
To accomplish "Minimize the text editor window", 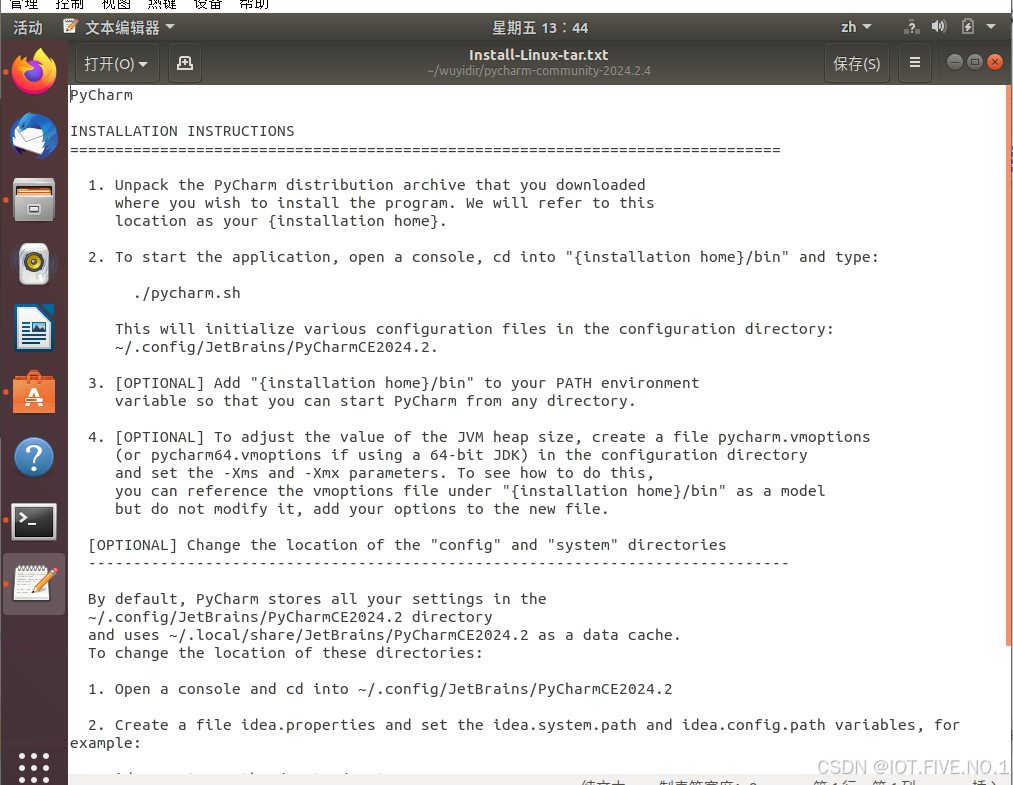I will (954, 62).
